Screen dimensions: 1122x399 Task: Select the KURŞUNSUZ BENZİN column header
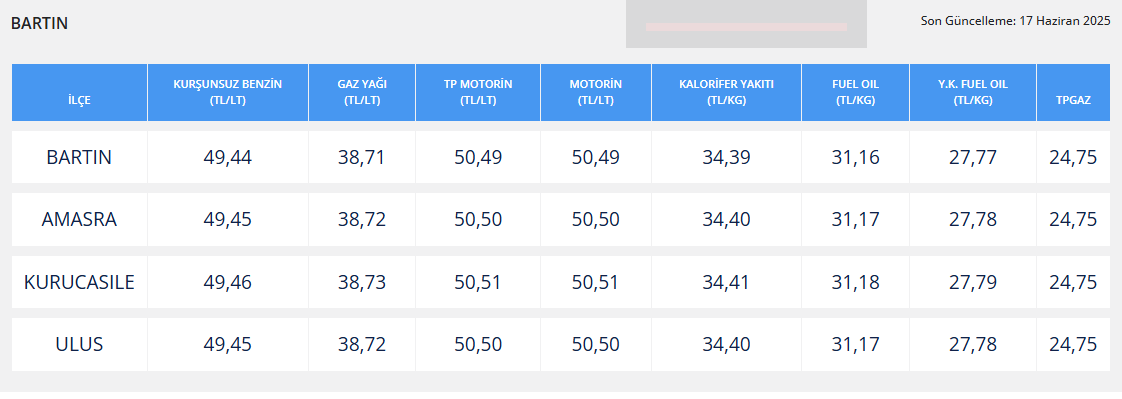click(228, 92)
